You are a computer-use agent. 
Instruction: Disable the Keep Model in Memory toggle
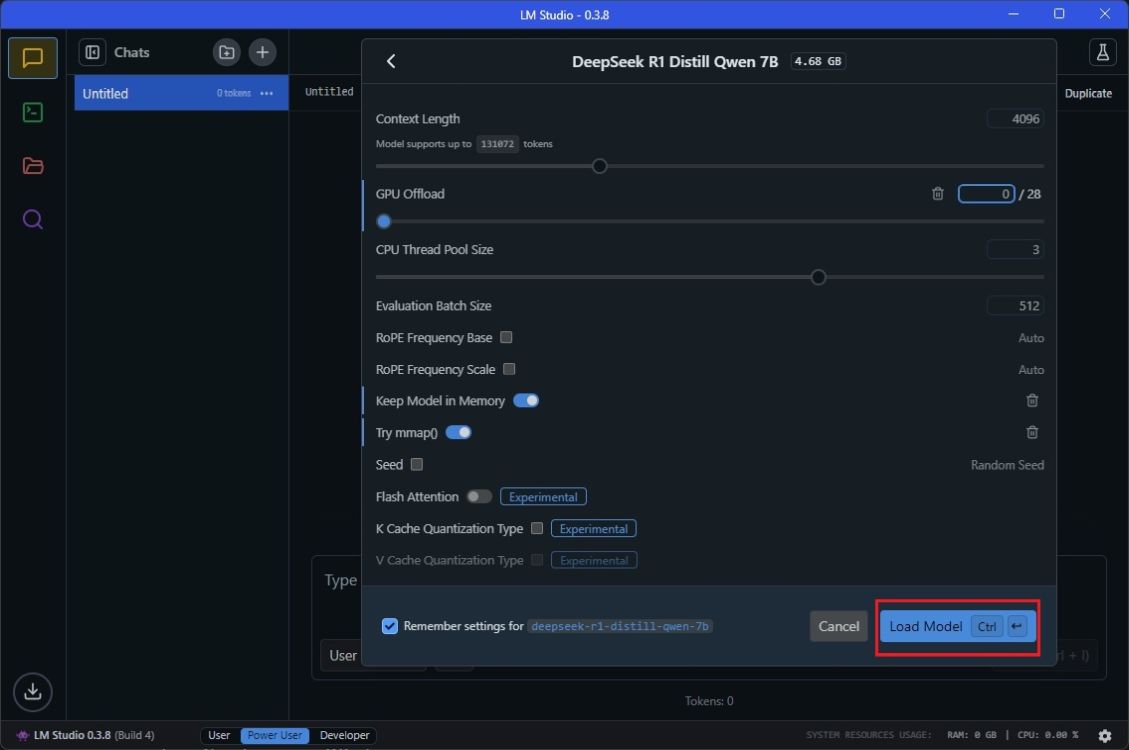526,400
